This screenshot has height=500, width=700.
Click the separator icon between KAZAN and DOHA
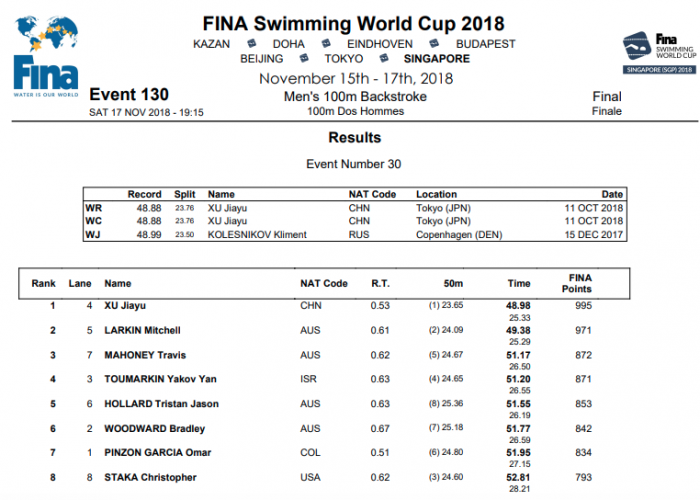(252, 44)
